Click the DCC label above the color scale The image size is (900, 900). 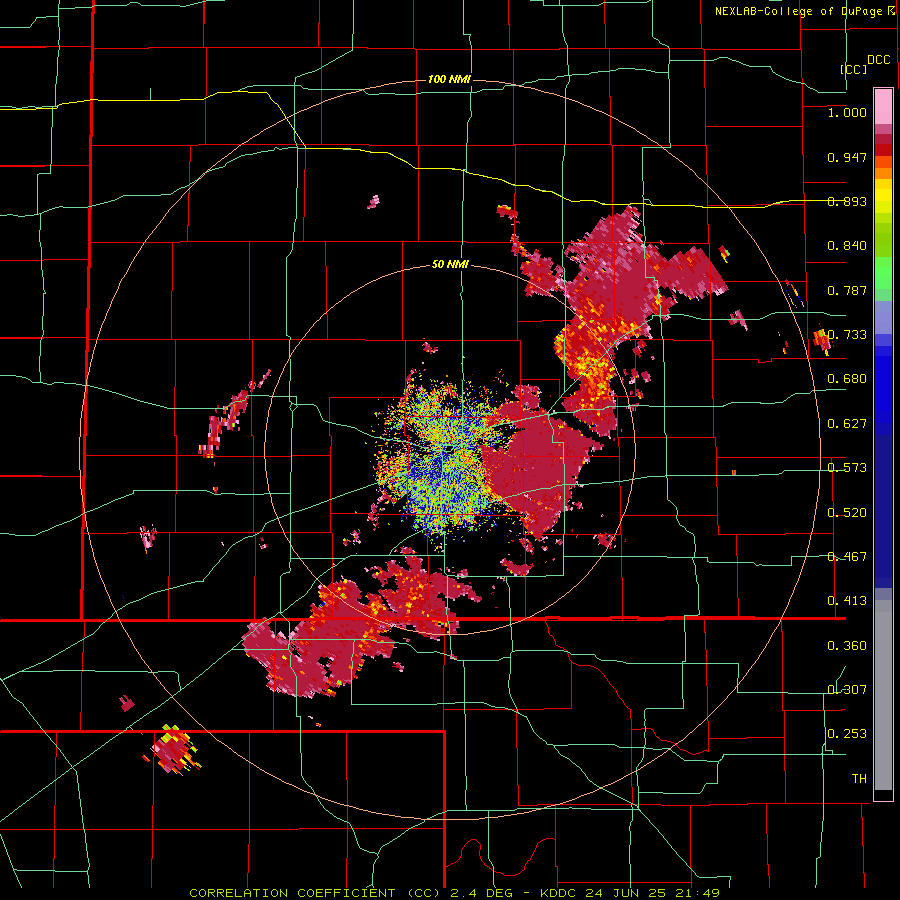878,60
